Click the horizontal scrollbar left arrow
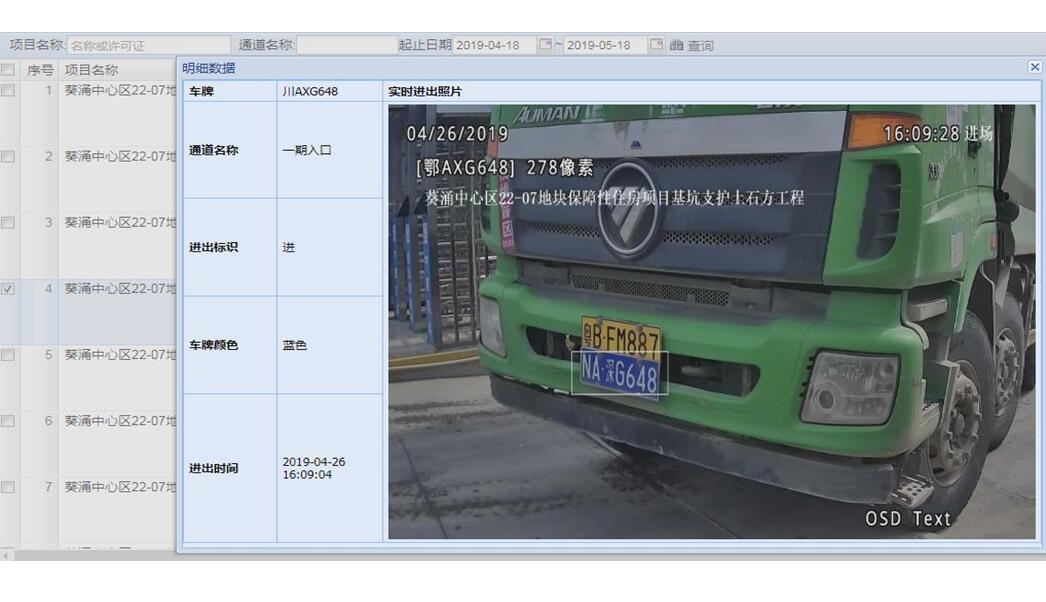The image size is (1046, 602). (x=5, y=555)
